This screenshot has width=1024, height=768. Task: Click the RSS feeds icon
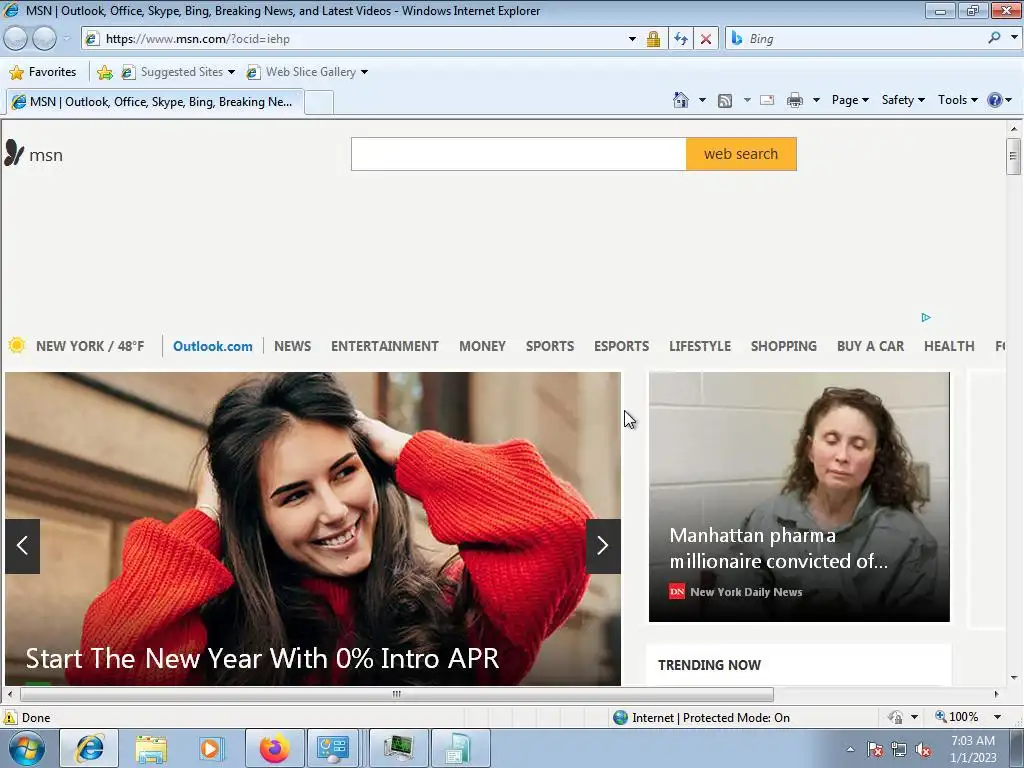(x=725, y=100)
